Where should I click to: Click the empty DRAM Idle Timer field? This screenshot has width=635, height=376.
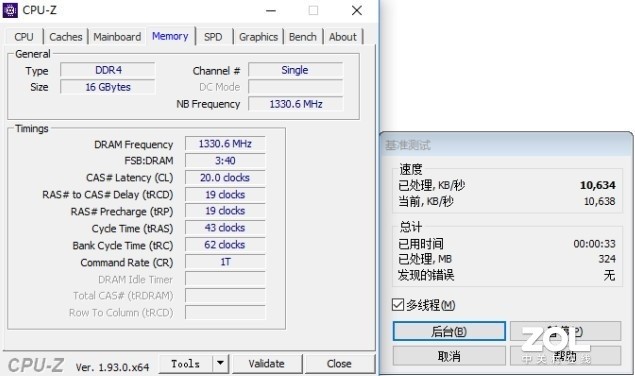[x=225, y=279]
